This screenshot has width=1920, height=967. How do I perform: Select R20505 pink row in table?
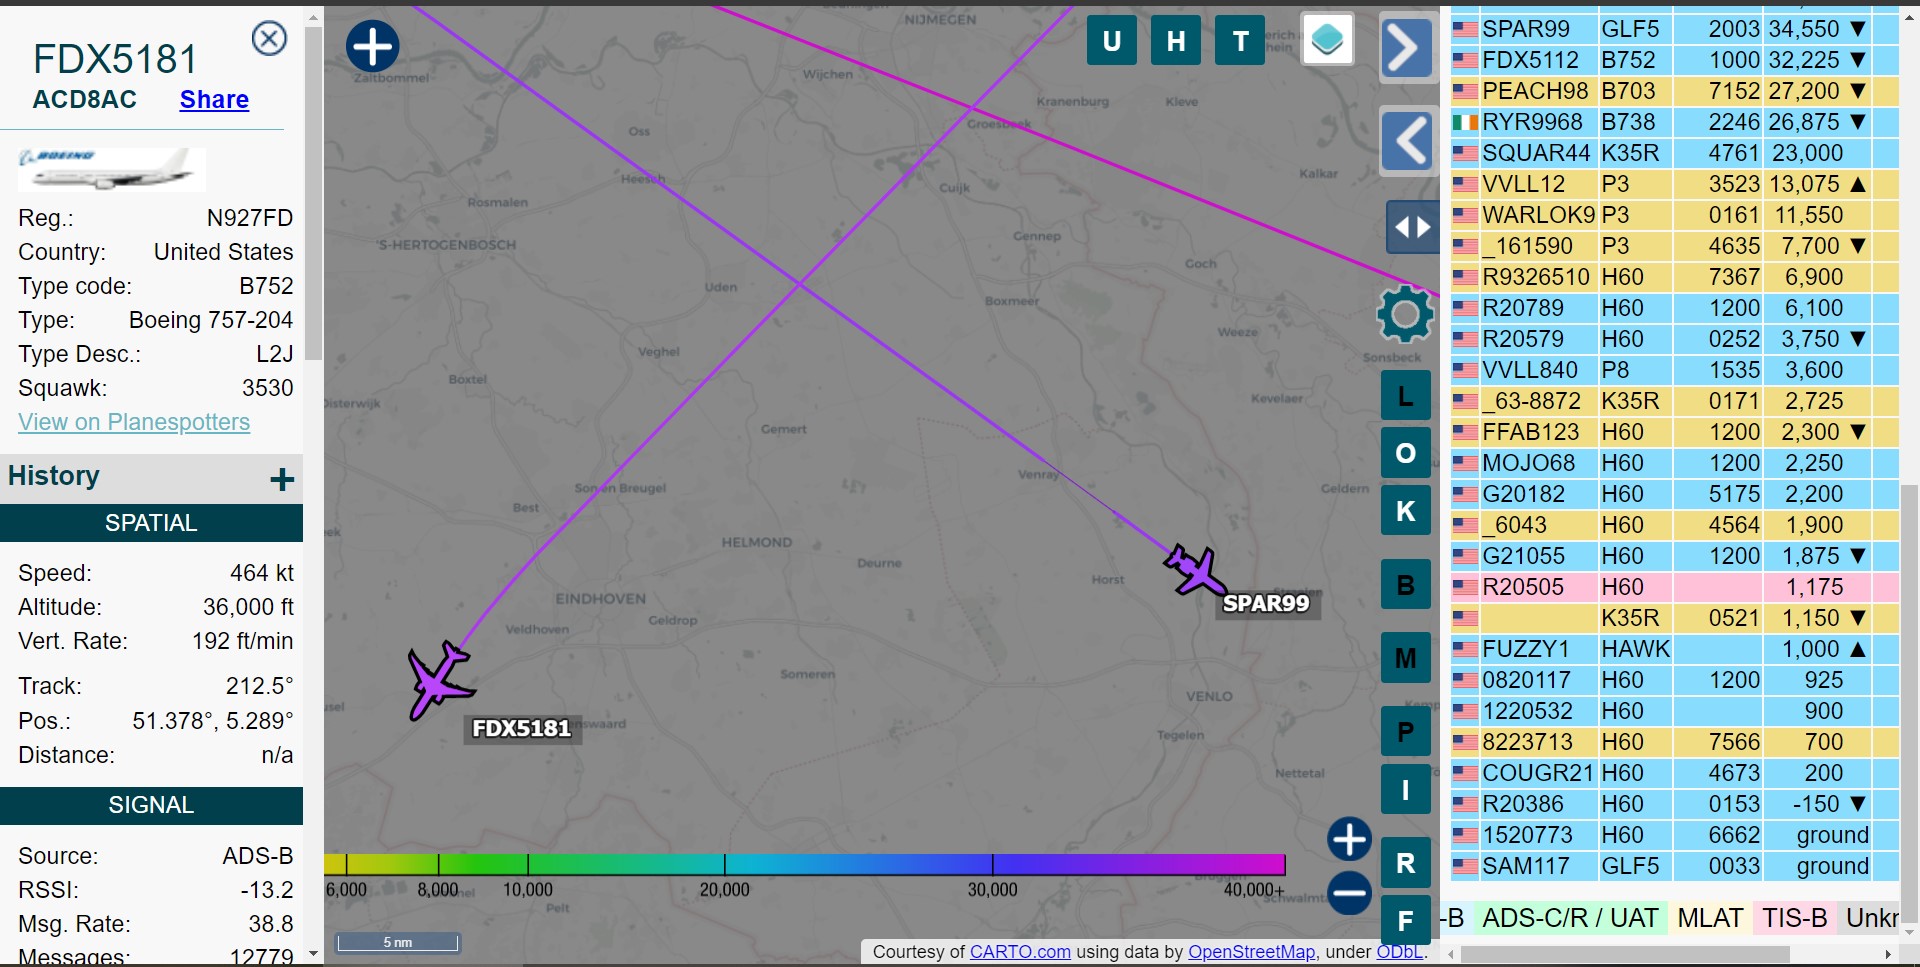pos(1675,587)
